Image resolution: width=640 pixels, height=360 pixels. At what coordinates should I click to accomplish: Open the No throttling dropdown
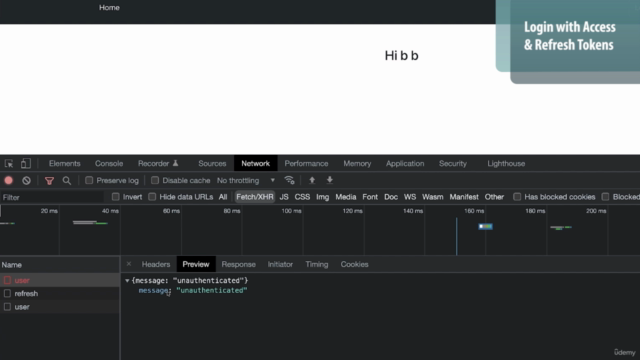coord(246,180)
